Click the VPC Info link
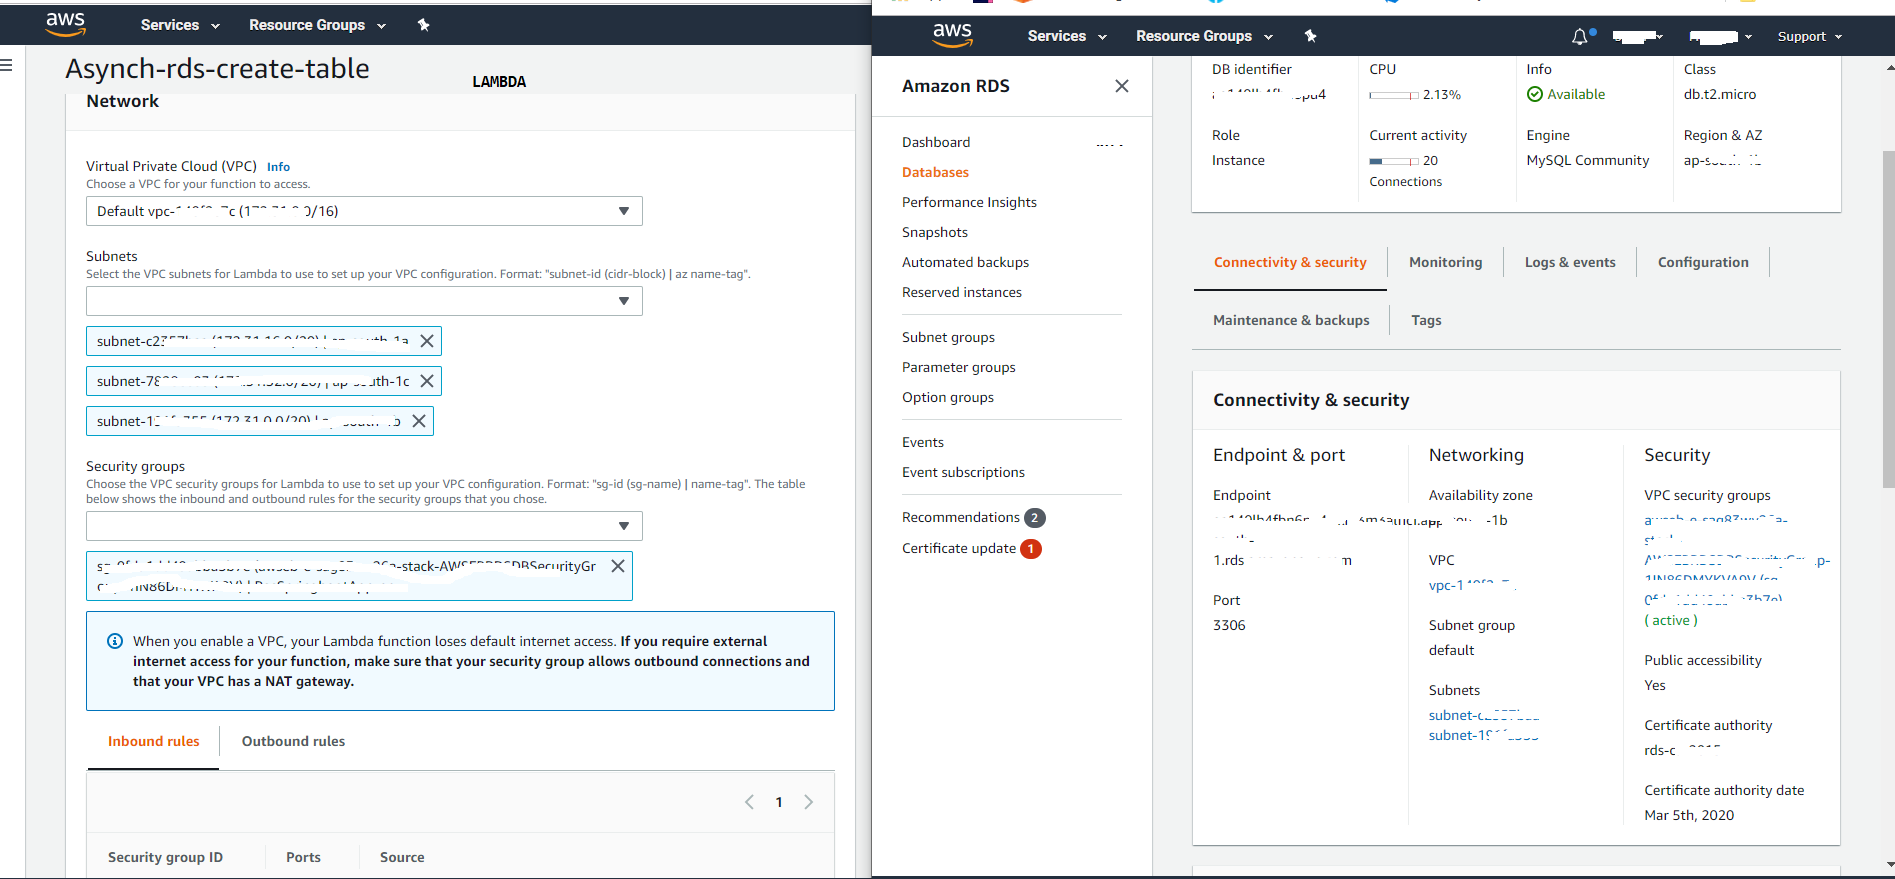This screenshot has height=879, width=1895. click(278, 167)
